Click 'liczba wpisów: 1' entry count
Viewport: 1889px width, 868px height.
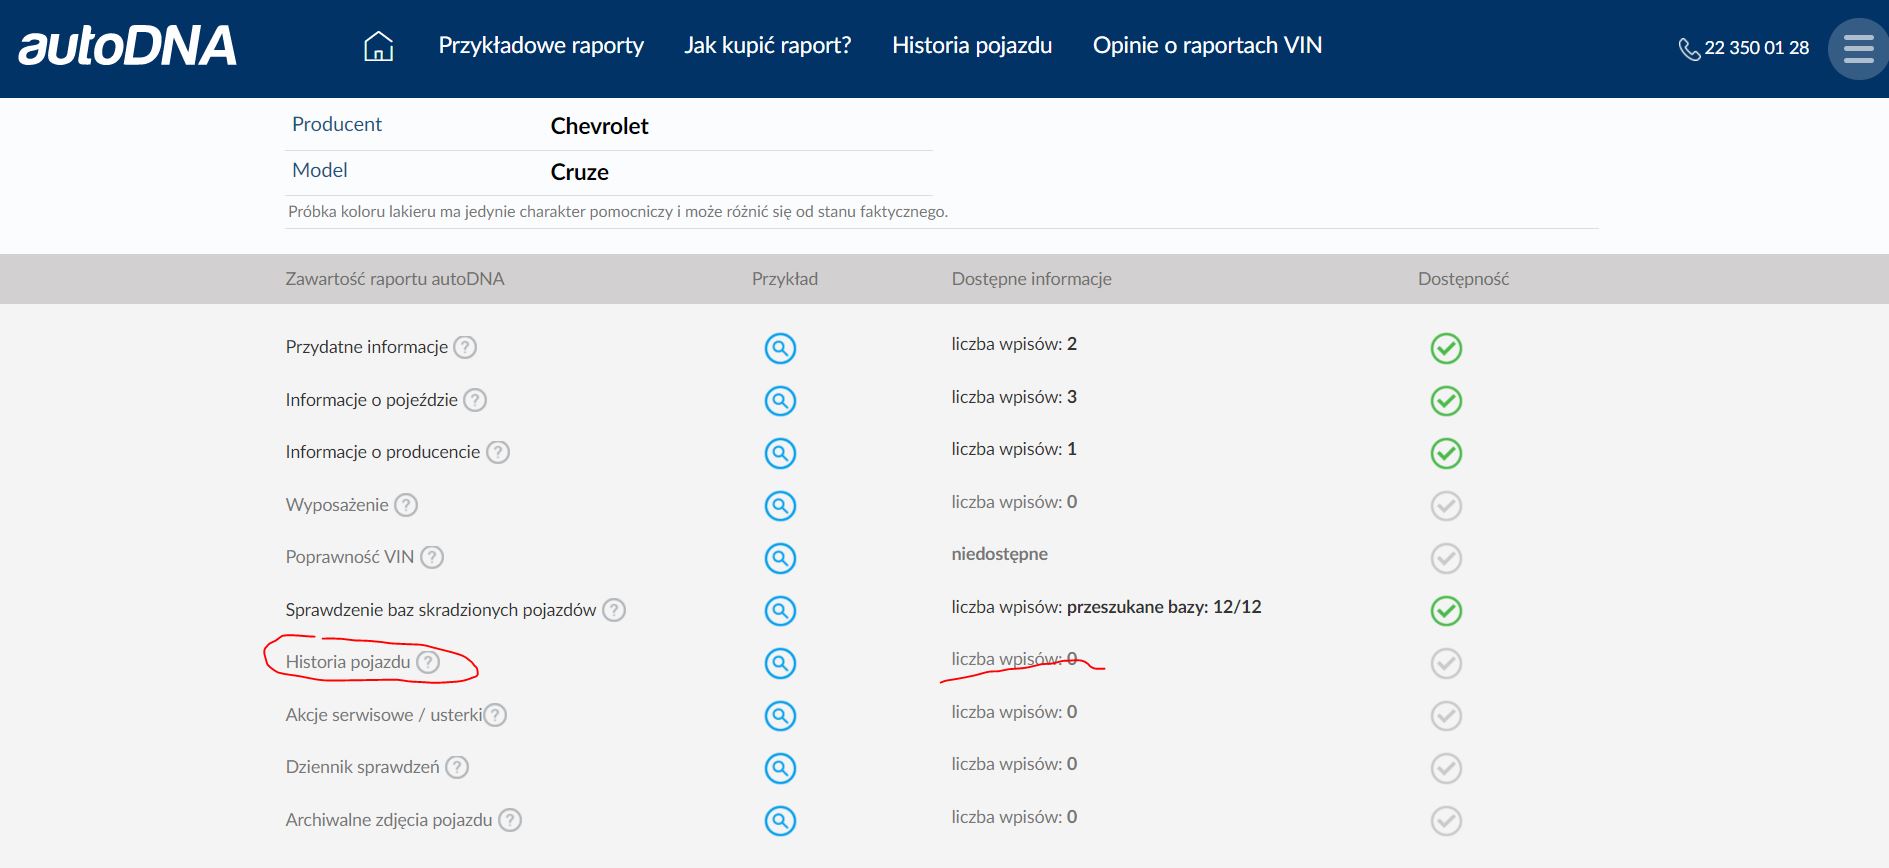[1014, 449]
